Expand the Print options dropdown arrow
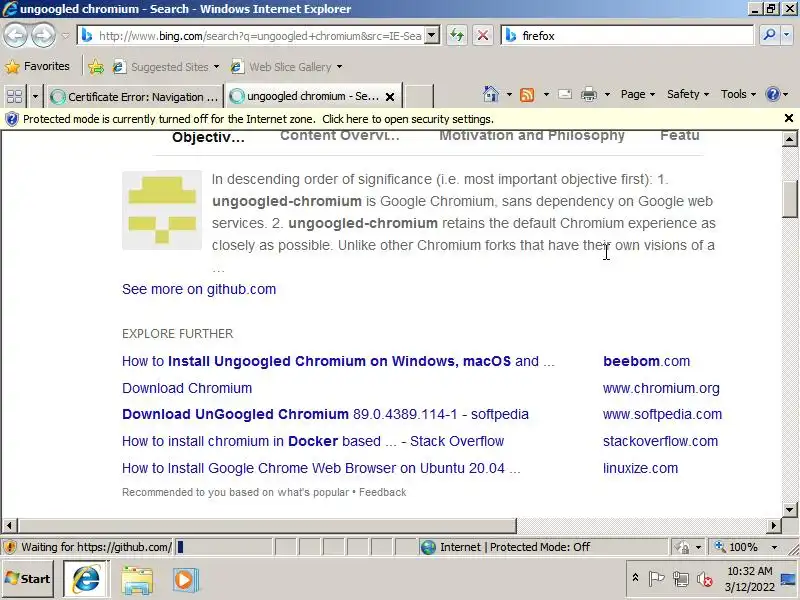Viewport: 800px width, 600px height. tap(607, 94)
